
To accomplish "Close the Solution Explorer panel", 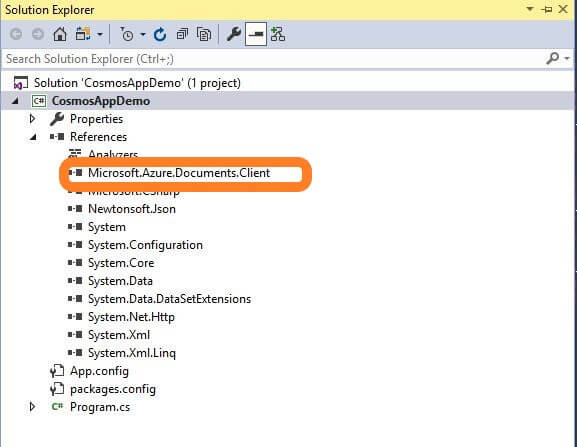I will 563,9.
